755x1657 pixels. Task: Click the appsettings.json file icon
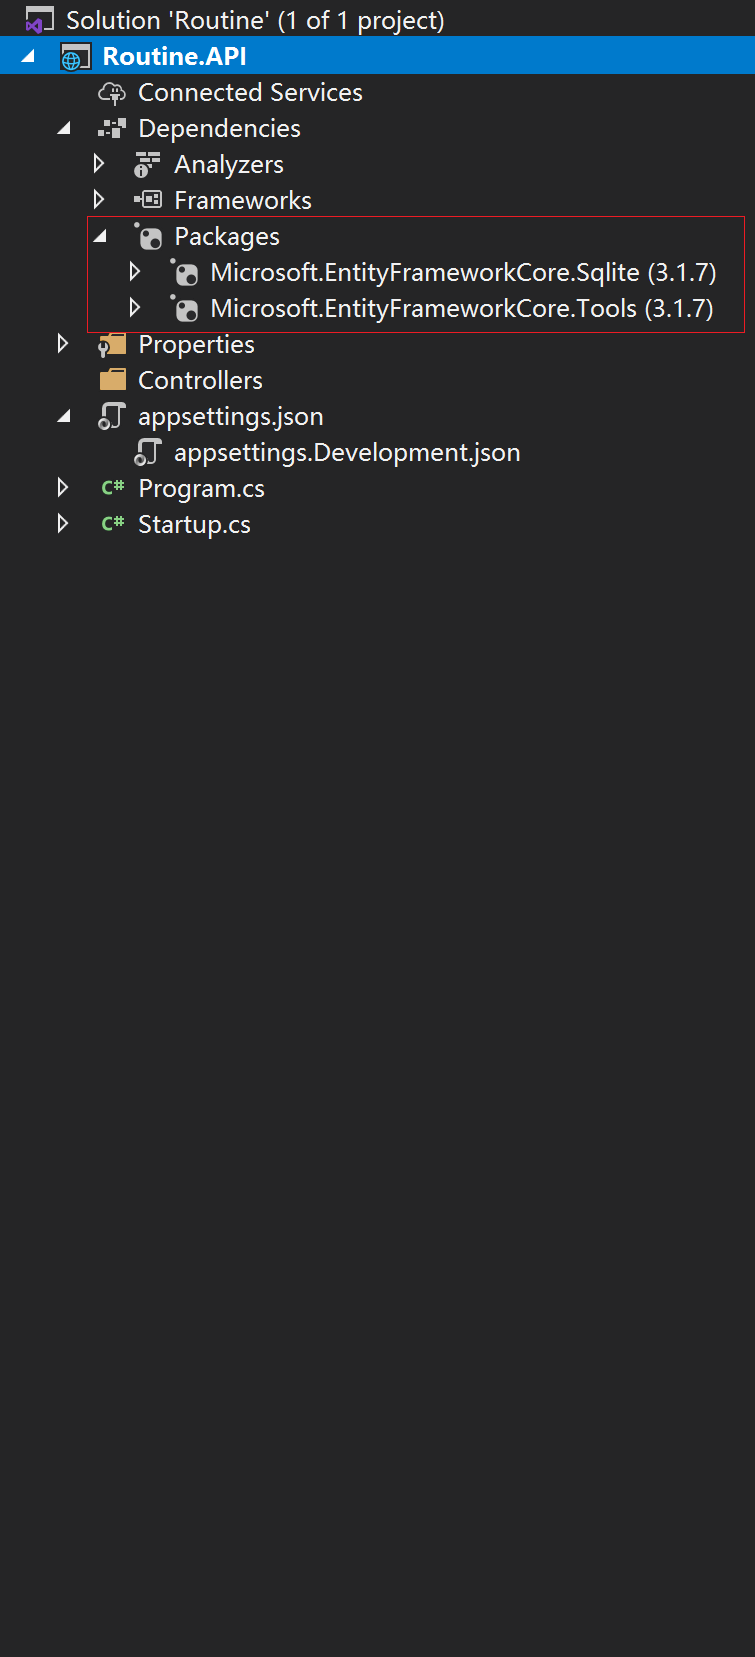111,416
